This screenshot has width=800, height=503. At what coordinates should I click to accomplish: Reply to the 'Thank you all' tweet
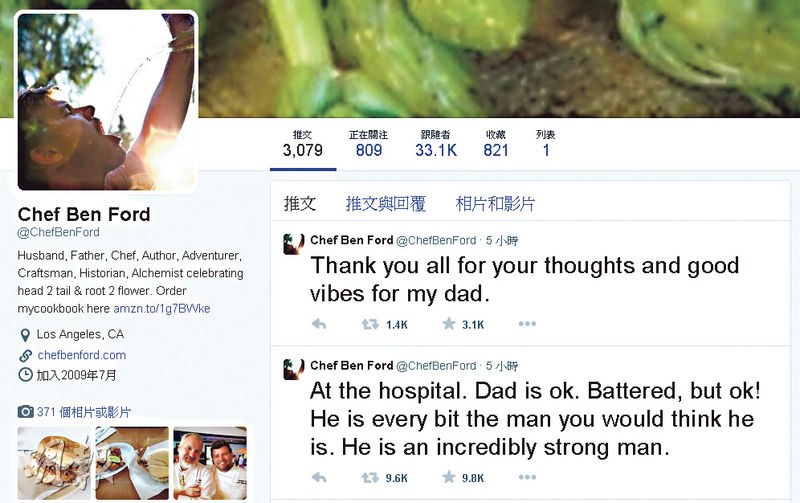pyautogui.click(x=319, y=324)
